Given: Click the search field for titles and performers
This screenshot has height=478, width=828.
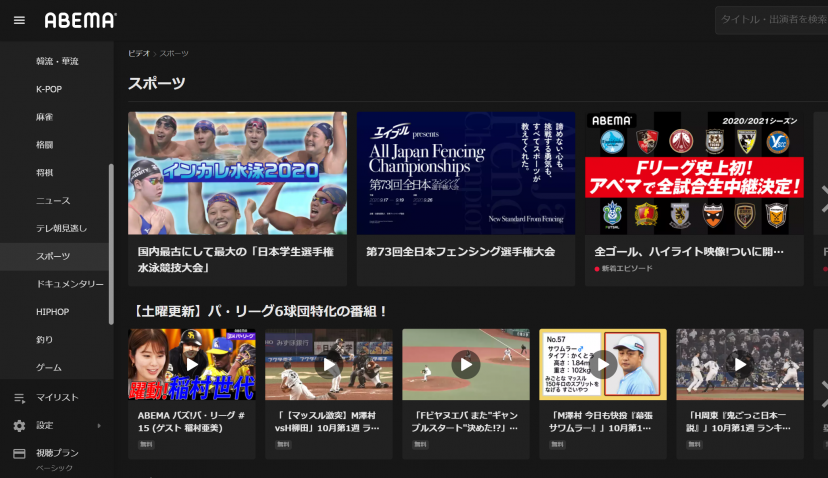Looking at the screenshot, I should (x=771, y=20).
